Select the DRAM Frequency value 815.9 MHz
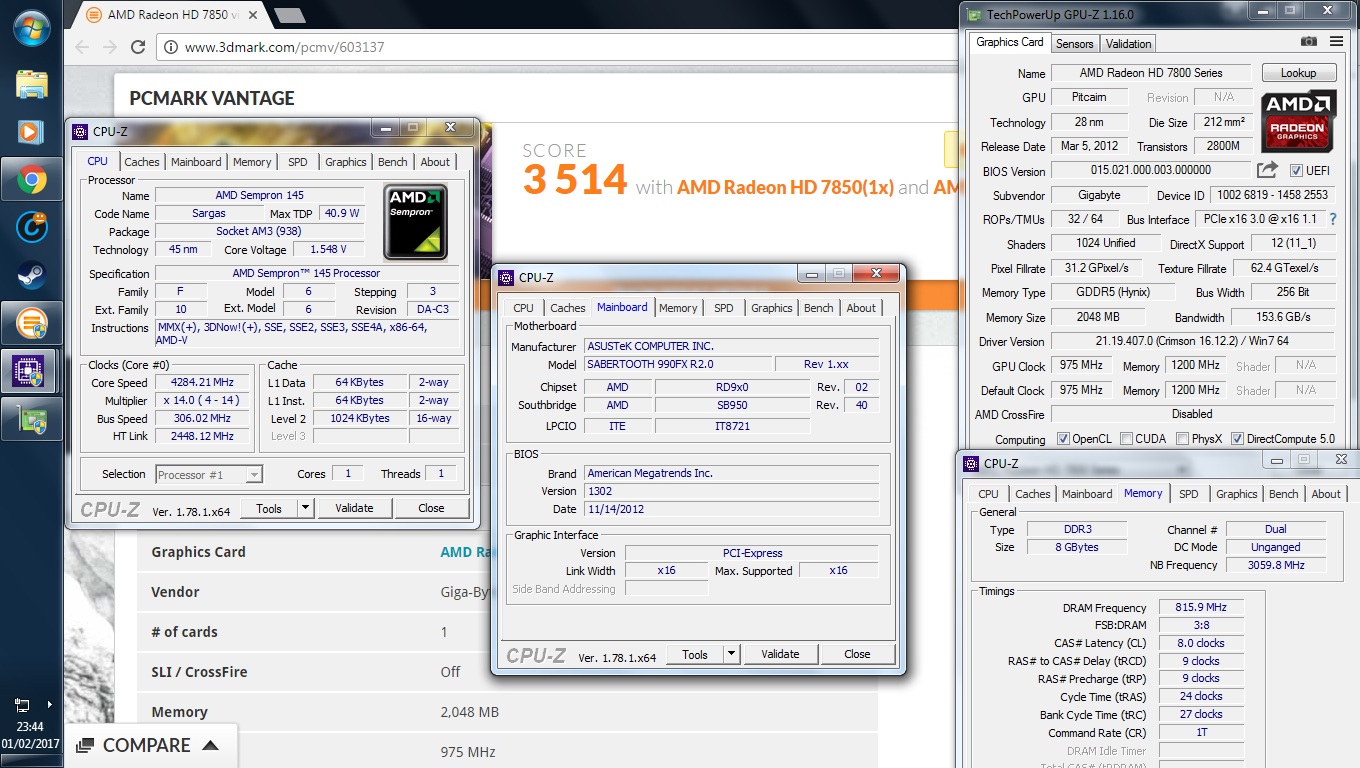Image resolution: width=1360 pixels, height=768 pixels. (1201, 607)
